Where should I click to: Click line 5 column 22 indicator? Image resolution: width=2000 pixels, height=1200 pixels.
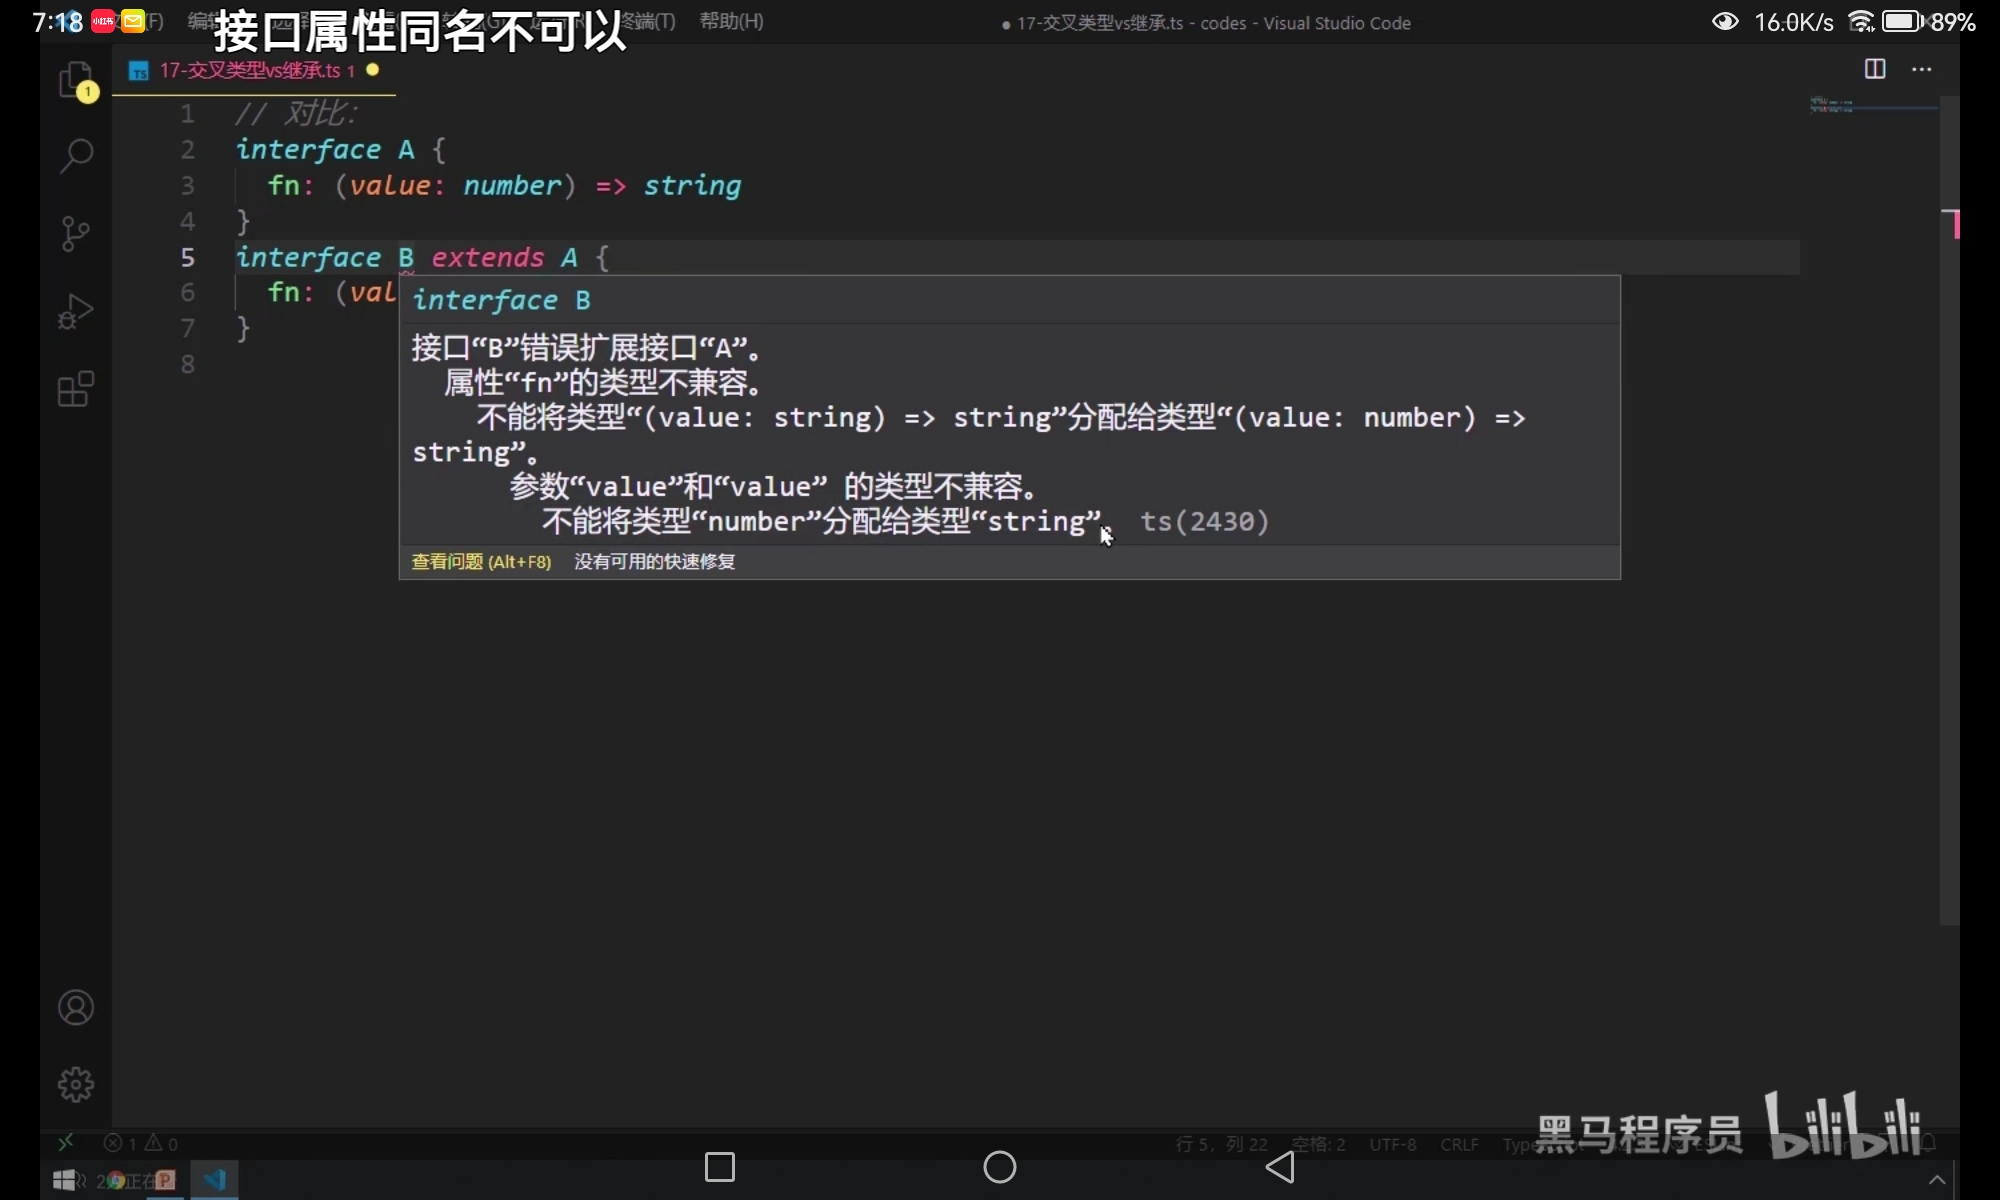(x=1221, y=1144)
